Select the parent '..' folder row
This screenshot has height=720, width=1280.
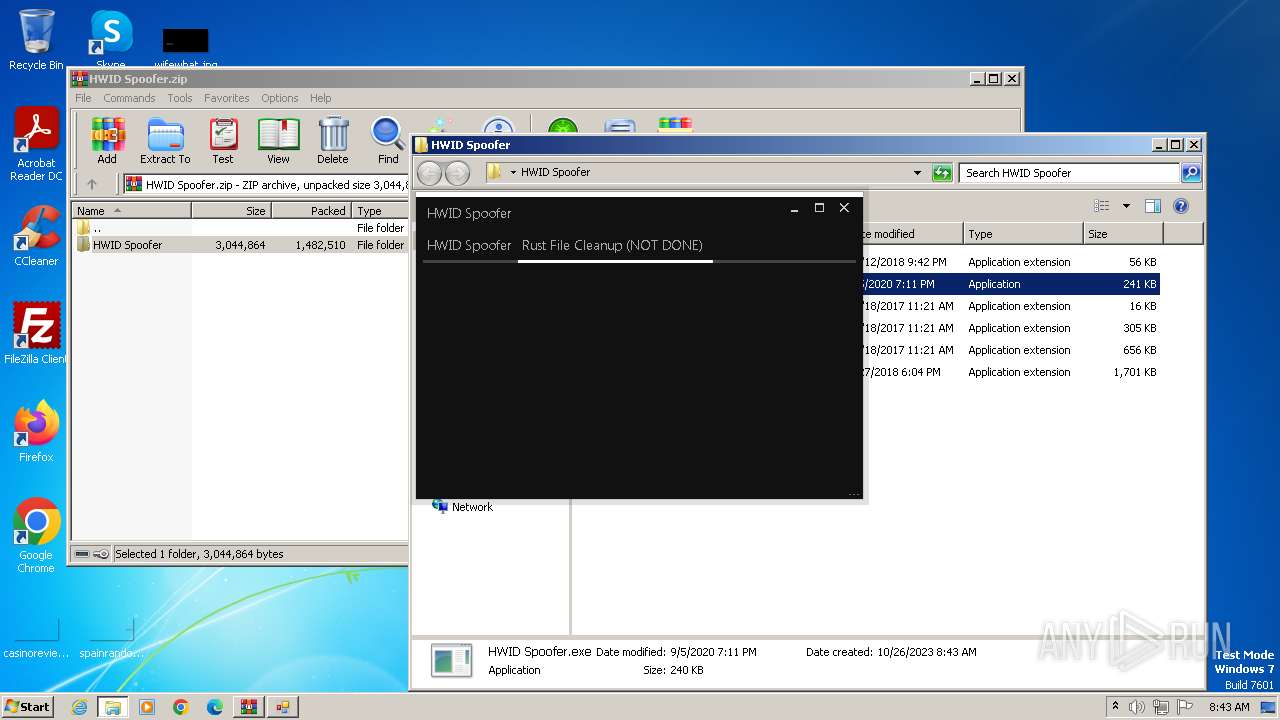240,228
